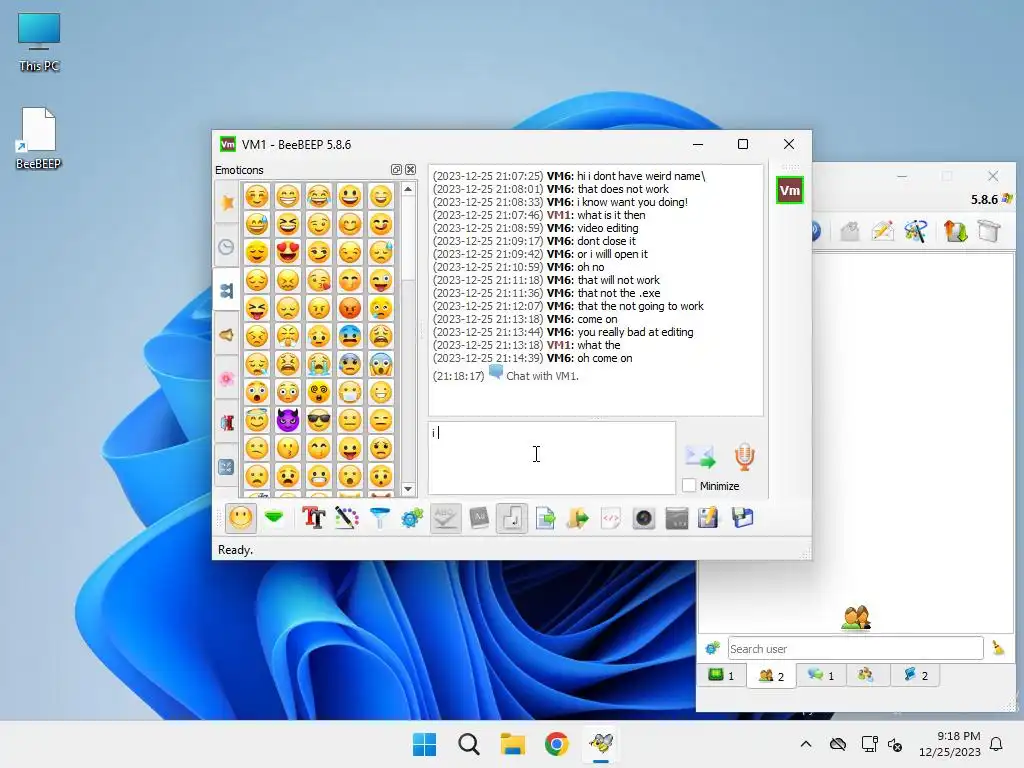
Task: Click the trash bin icon in main window
Action: tap(989, 231)
